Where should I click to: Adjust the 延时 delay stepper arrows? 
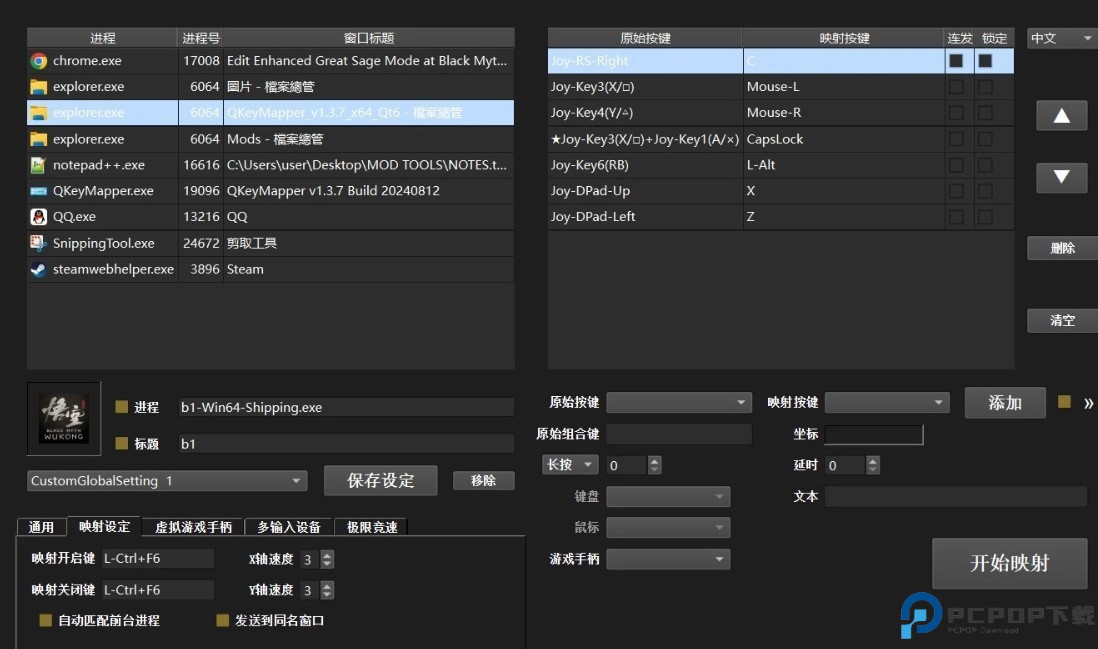tap(873, 465)
